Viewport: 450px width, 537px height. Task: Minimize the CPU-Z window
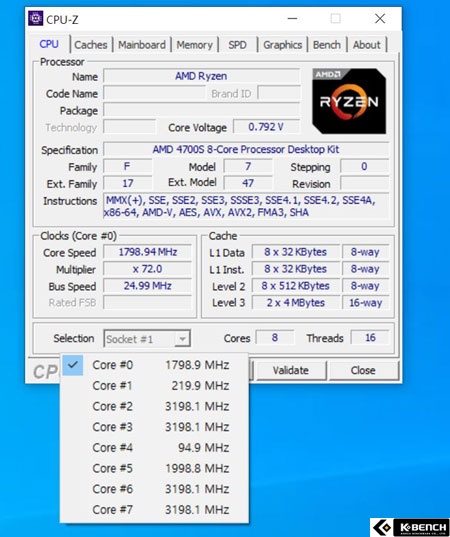pyautogui.click(x=292, y=18)
